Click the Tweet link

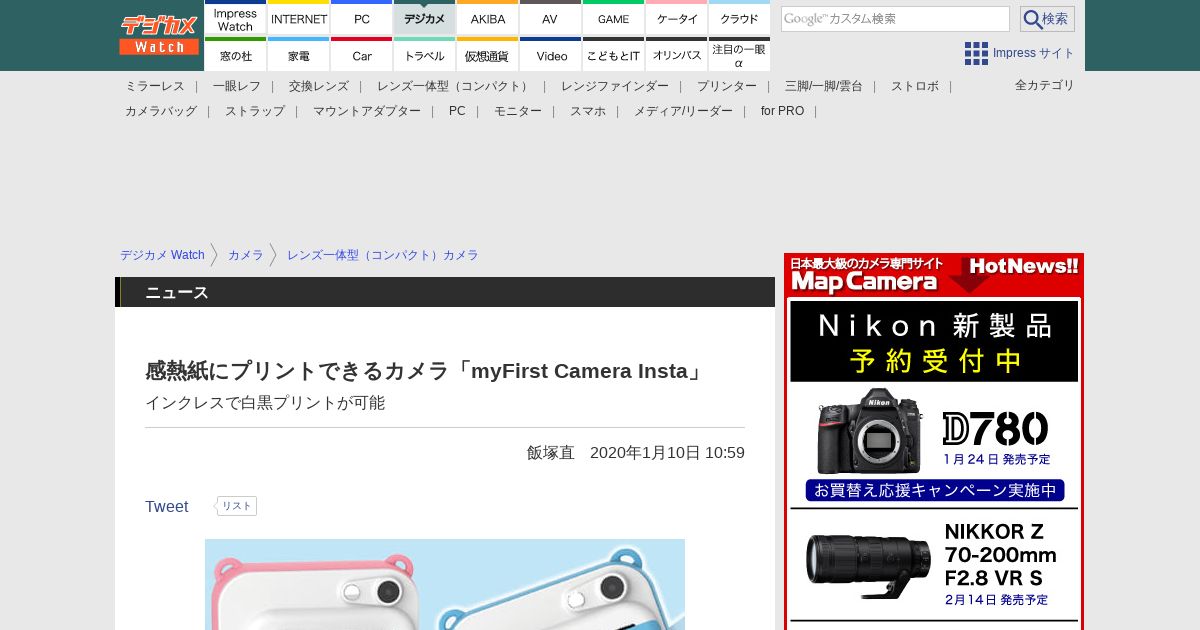[167, 506]
